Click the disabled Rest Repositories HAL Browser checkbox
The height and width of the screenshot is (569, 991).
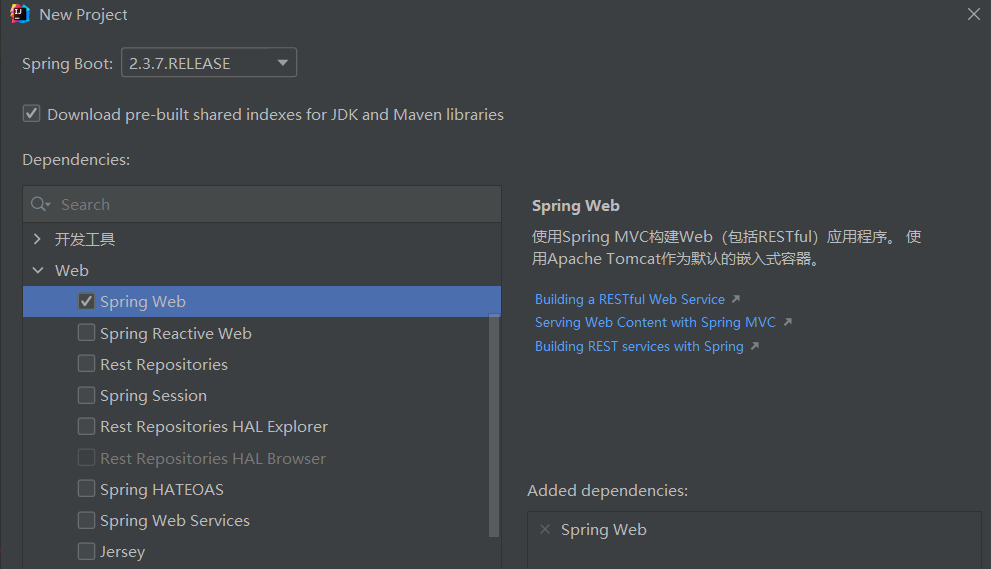click(x=87, y=458)
